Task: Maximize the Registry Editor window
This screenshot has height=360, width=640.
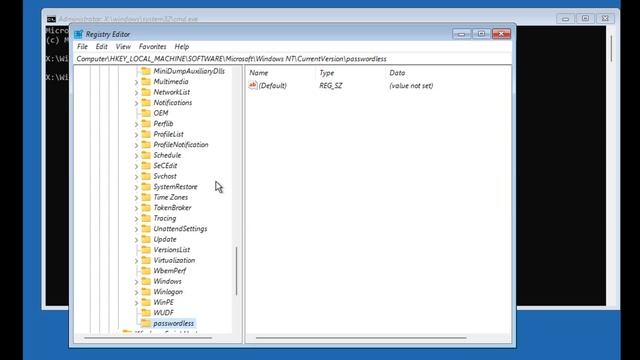Action: pos(481,34)
